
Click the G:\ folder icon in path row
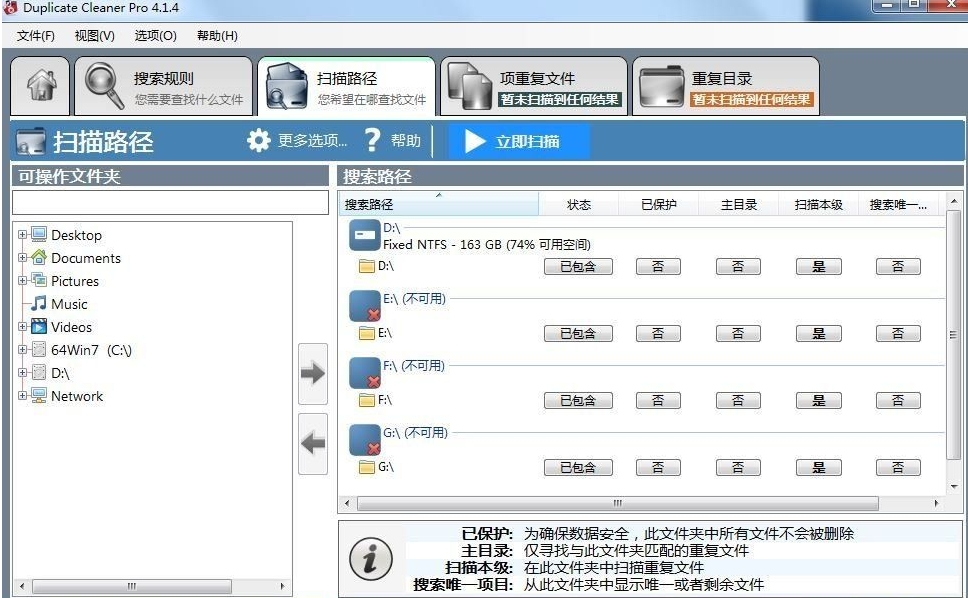point(367,467)
